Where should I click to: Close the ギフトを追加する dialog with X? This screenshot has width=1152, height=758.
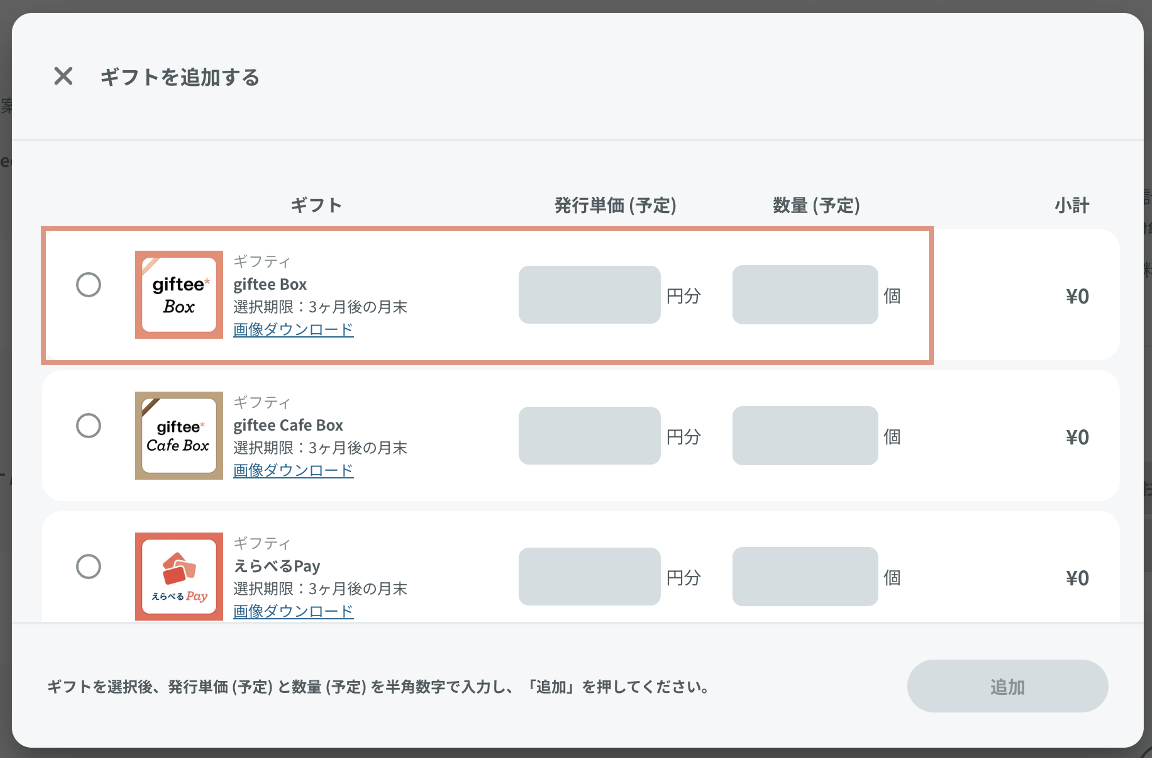click(63, 76)
